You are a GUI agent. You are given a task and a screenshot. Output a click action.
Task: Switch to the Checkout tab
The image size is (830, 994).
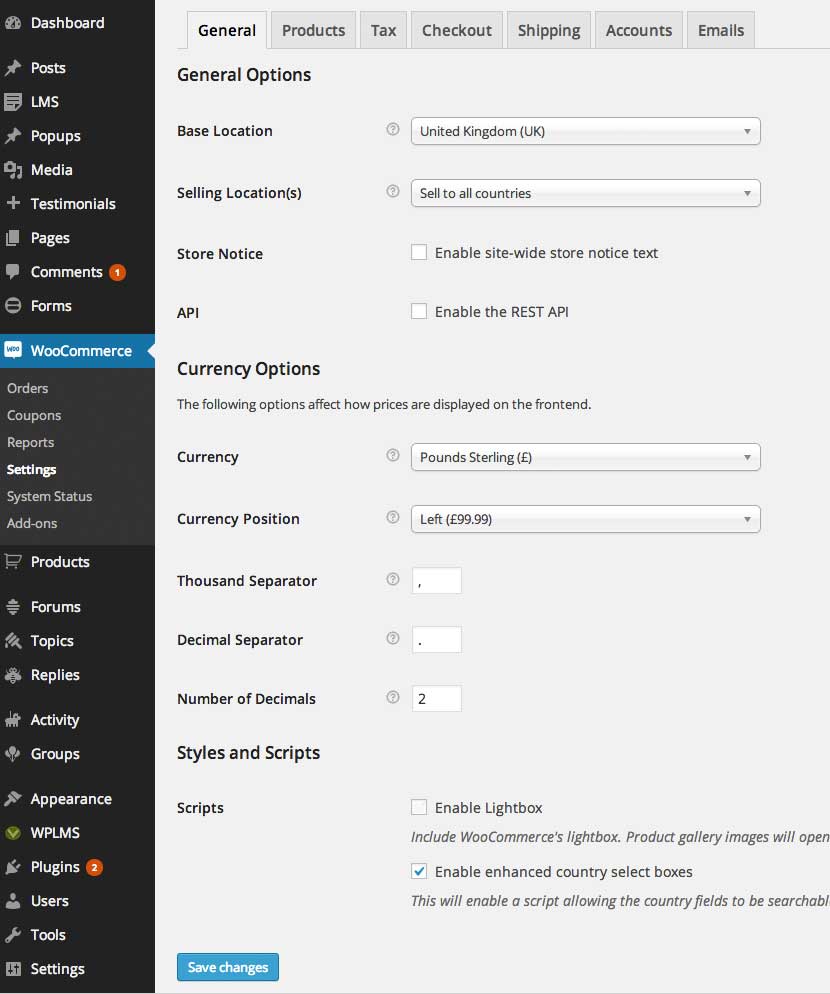[457, 30]
